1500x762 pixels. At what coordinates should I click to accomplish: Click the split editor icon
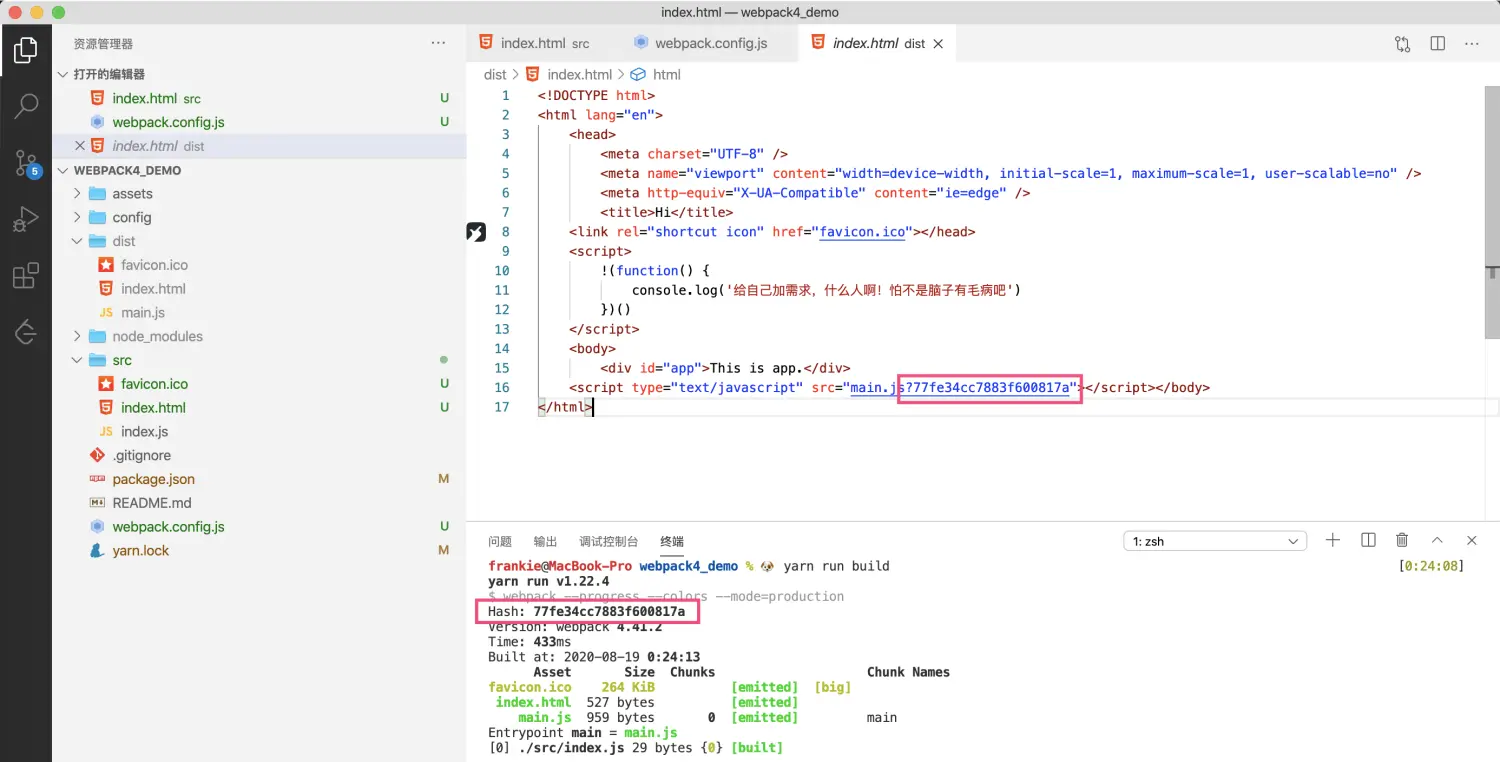tap(1437, 44)
